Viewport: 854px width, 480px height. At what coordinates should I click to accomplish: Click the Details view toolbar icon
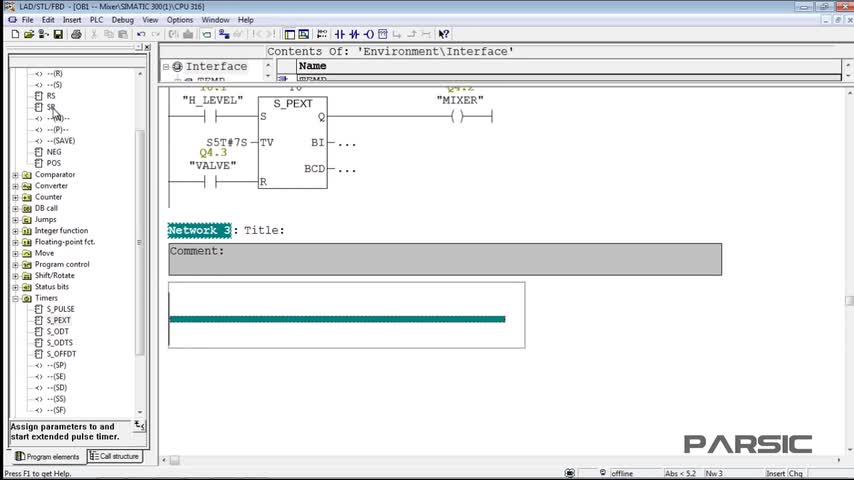303,34
